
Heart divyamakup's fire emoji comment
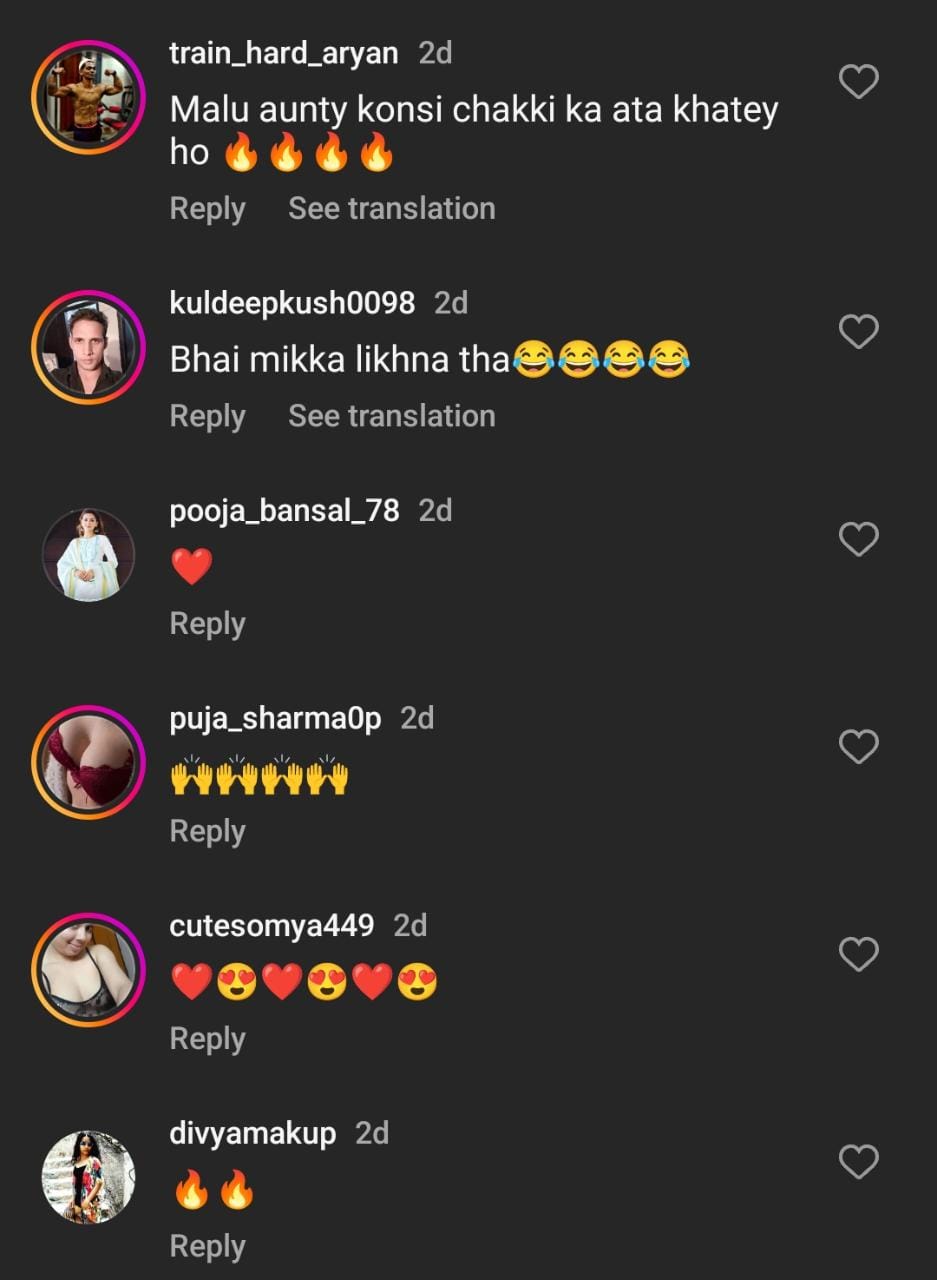point(858,1162)
